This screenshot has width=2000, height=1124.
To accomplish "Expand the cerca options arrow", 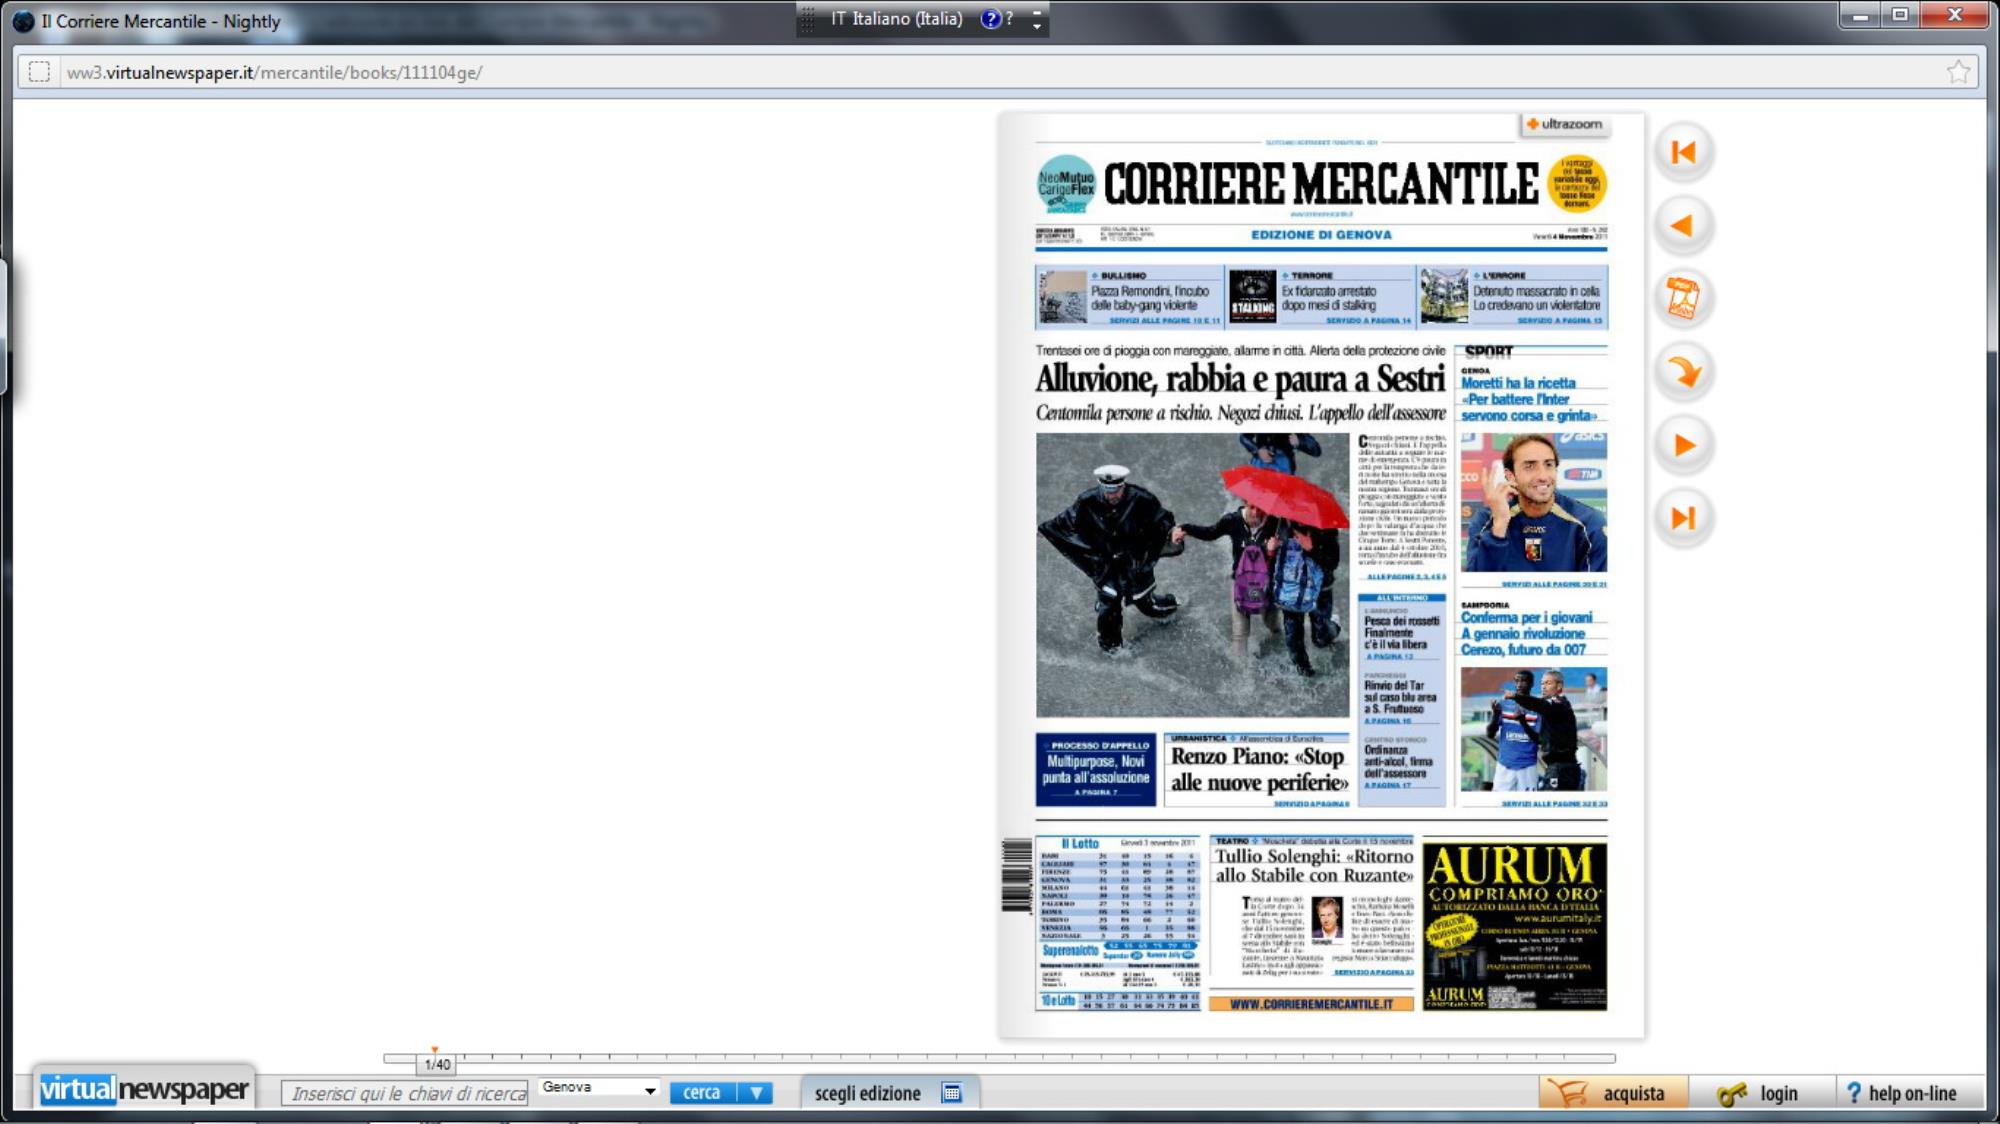I will (x=756, y=1093).
